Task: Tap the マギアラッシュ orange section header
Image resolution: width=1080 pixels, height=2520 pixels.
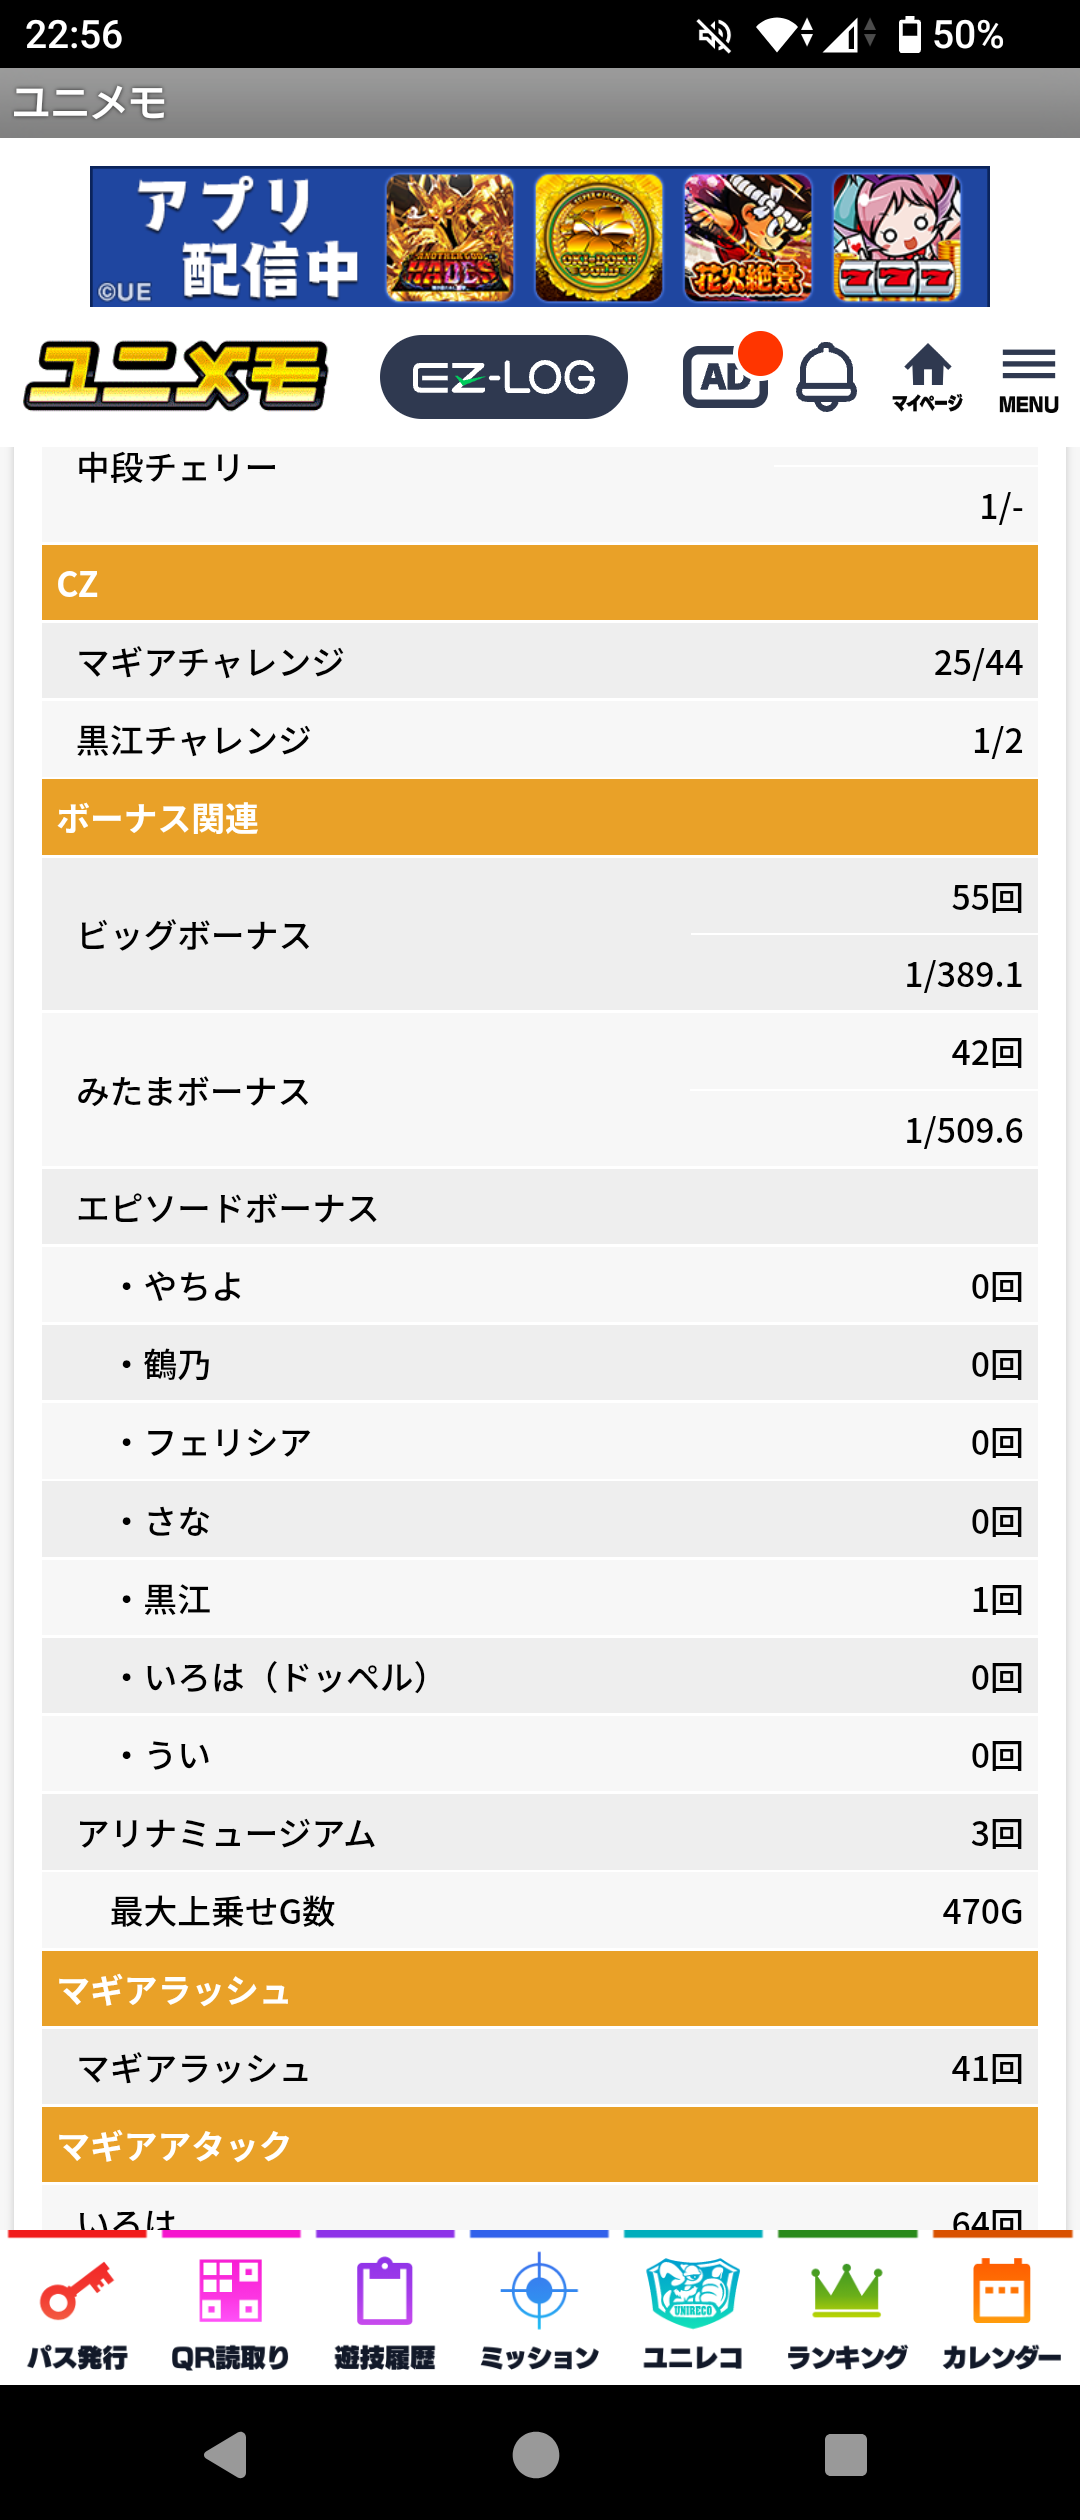Action: point(540,1990)
